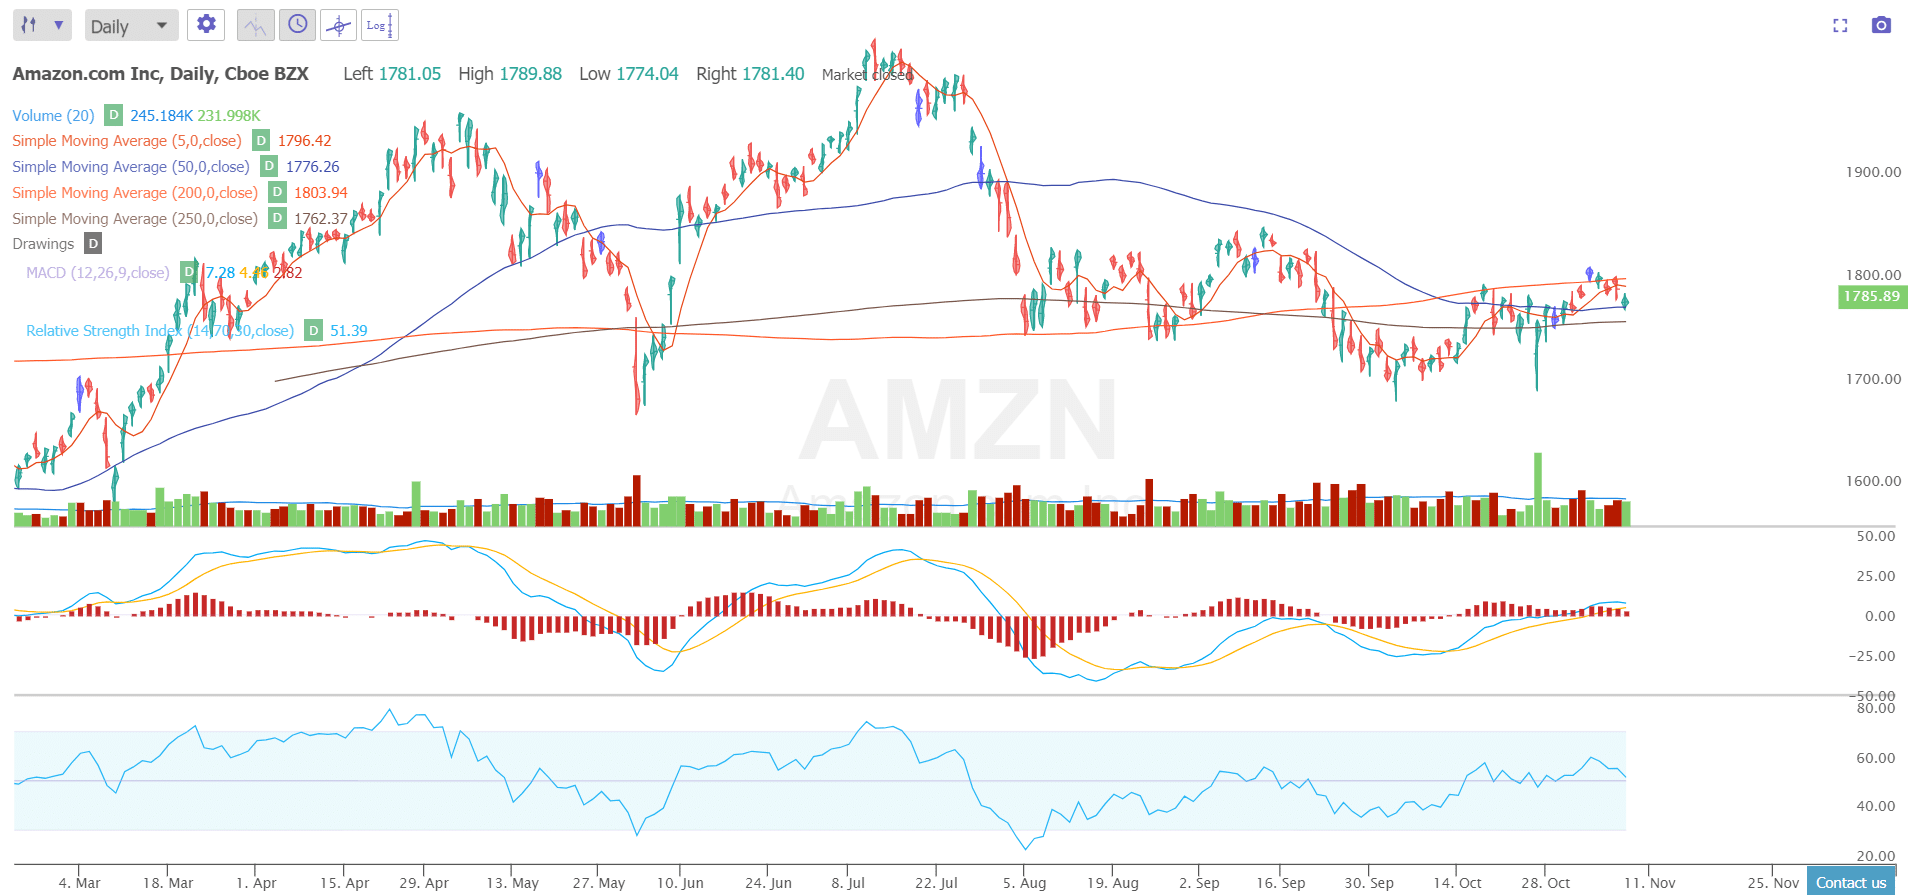
Task: Click the Market closed status text
Action: click(867, 75)
